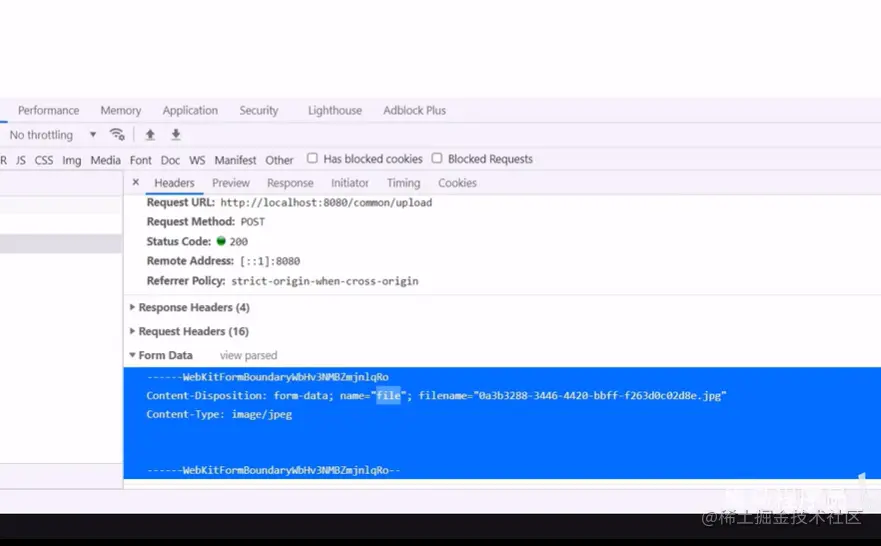This screenshot has height=546, width=881.
Task: Open the Adblock Plus tab
Action: pyautogui.click(x=415, y=110)
